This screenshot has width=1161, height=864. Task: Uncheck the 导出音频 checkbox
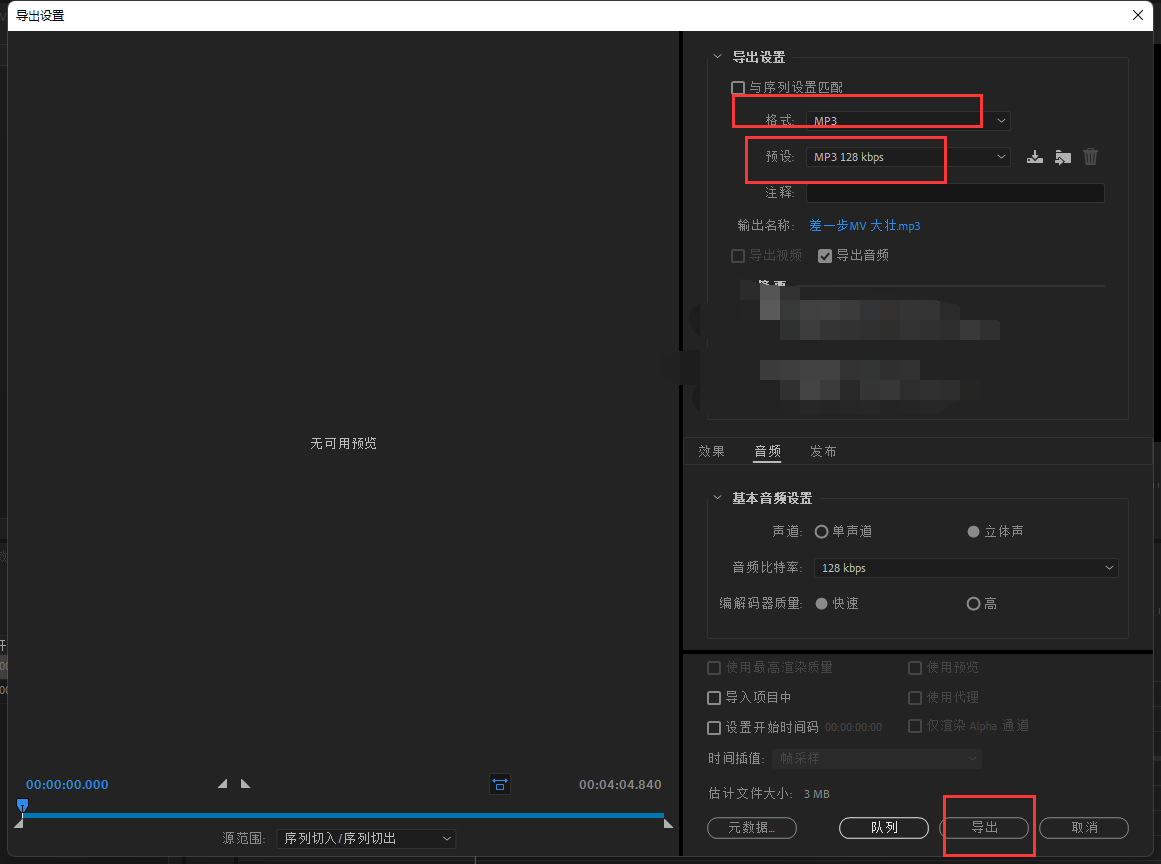tap(825, 256)
